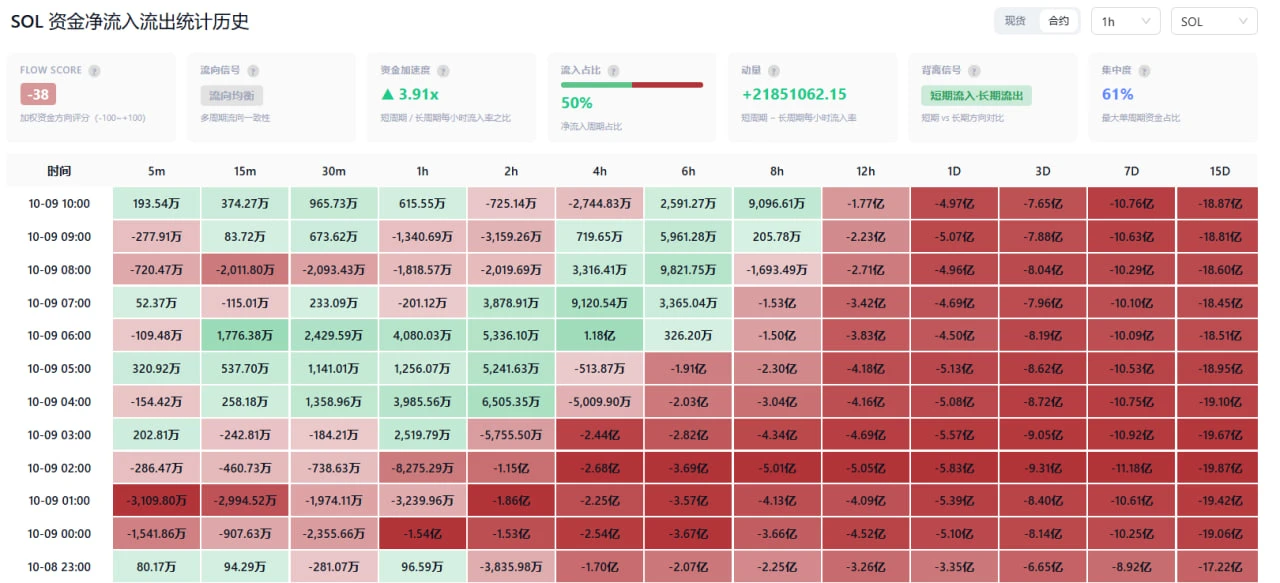Click the 短期流入·长期流出 divergence badge
The height and width of the screenshot is (583, 1280).
coord(976,96)
